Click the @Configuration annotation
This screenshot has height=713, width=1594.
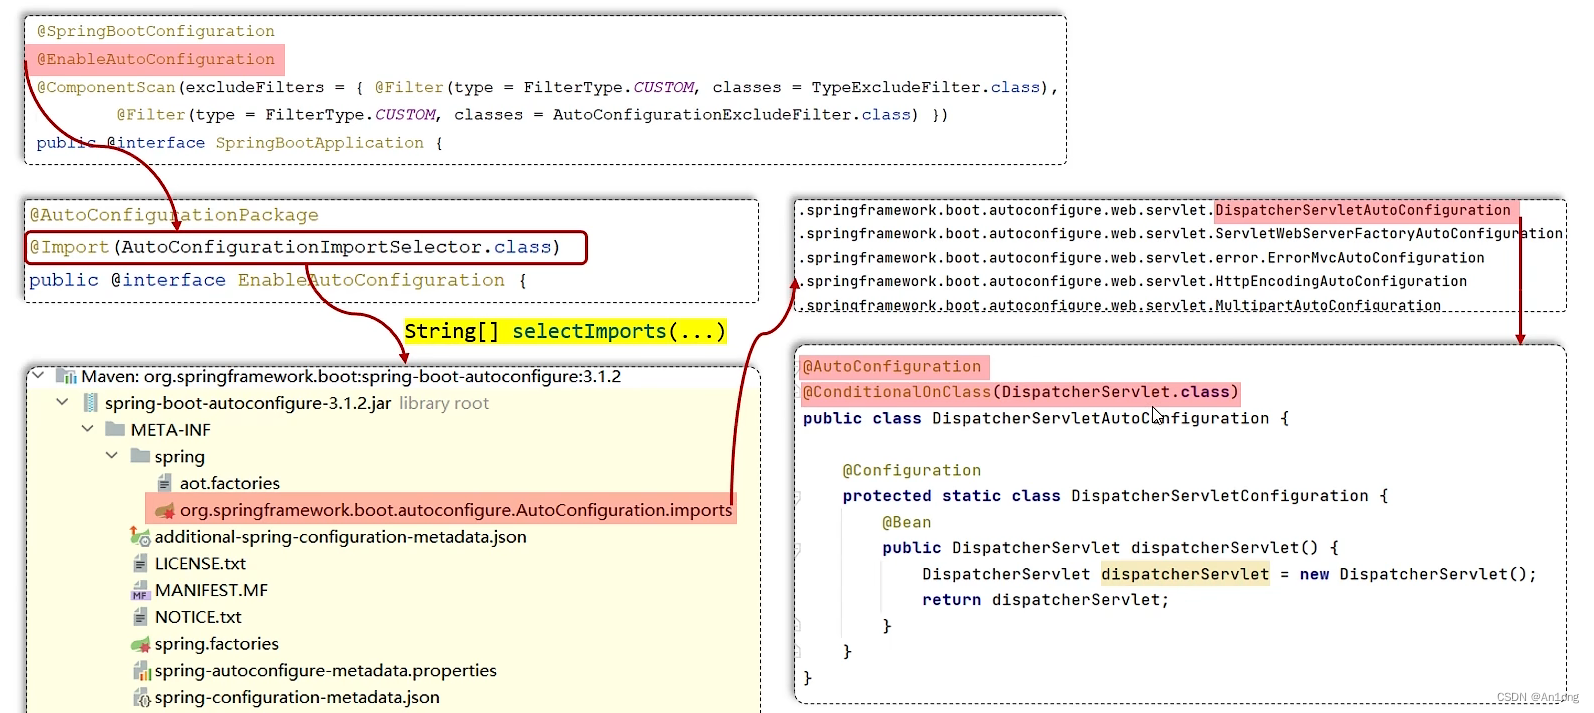(912, 470)
